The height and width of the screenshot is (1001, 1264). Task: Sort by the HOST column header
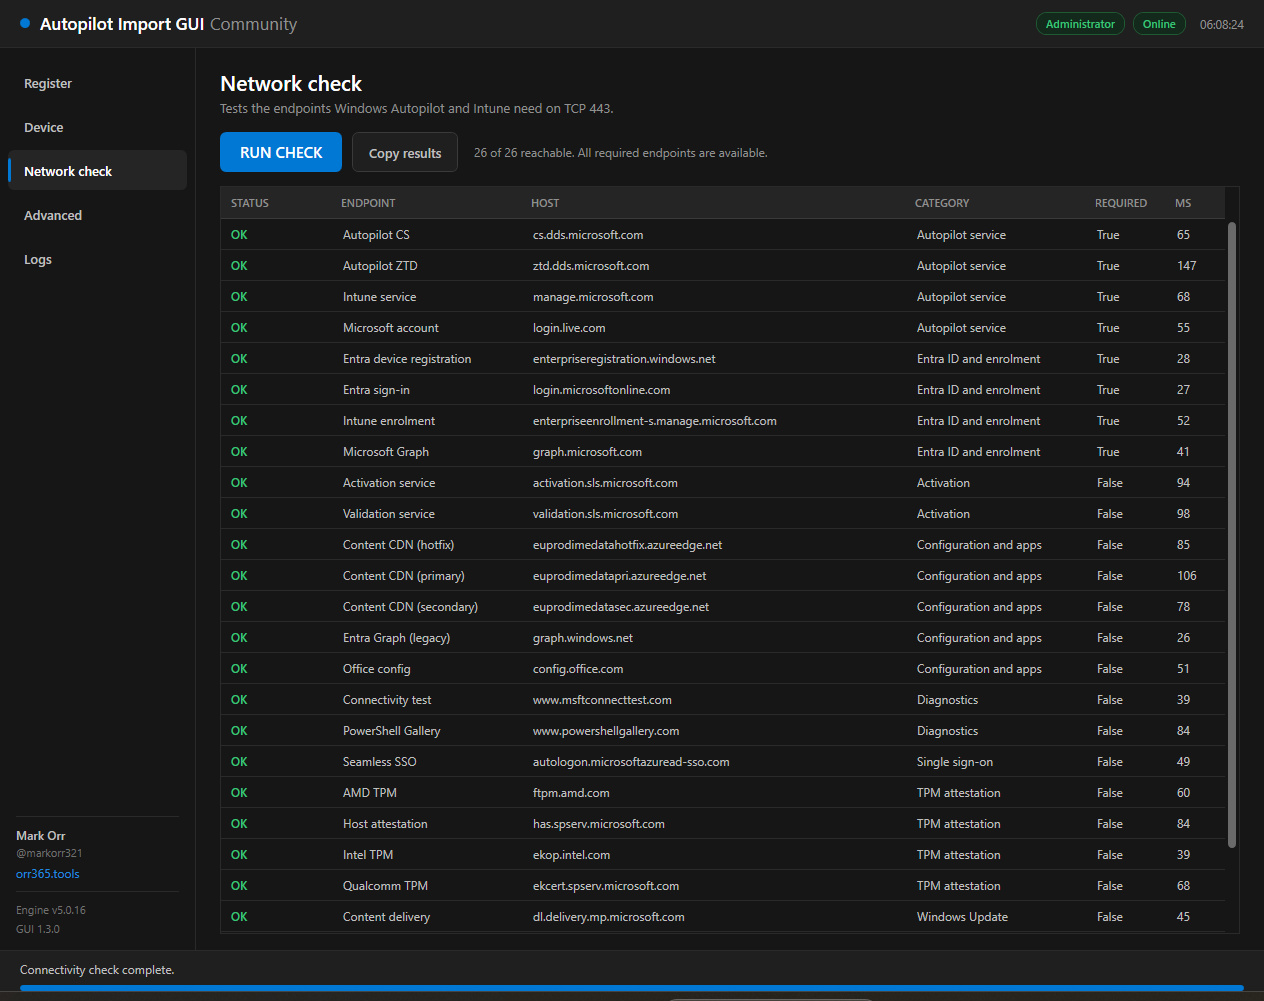(545, 203)
